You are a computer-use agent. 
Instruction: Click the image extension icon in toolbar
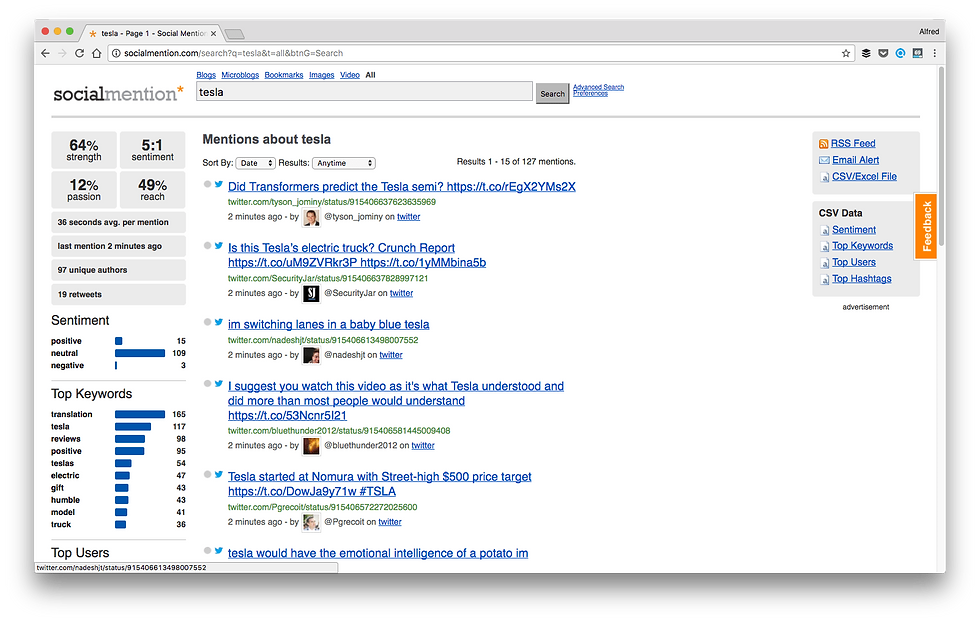pos(918,53)
